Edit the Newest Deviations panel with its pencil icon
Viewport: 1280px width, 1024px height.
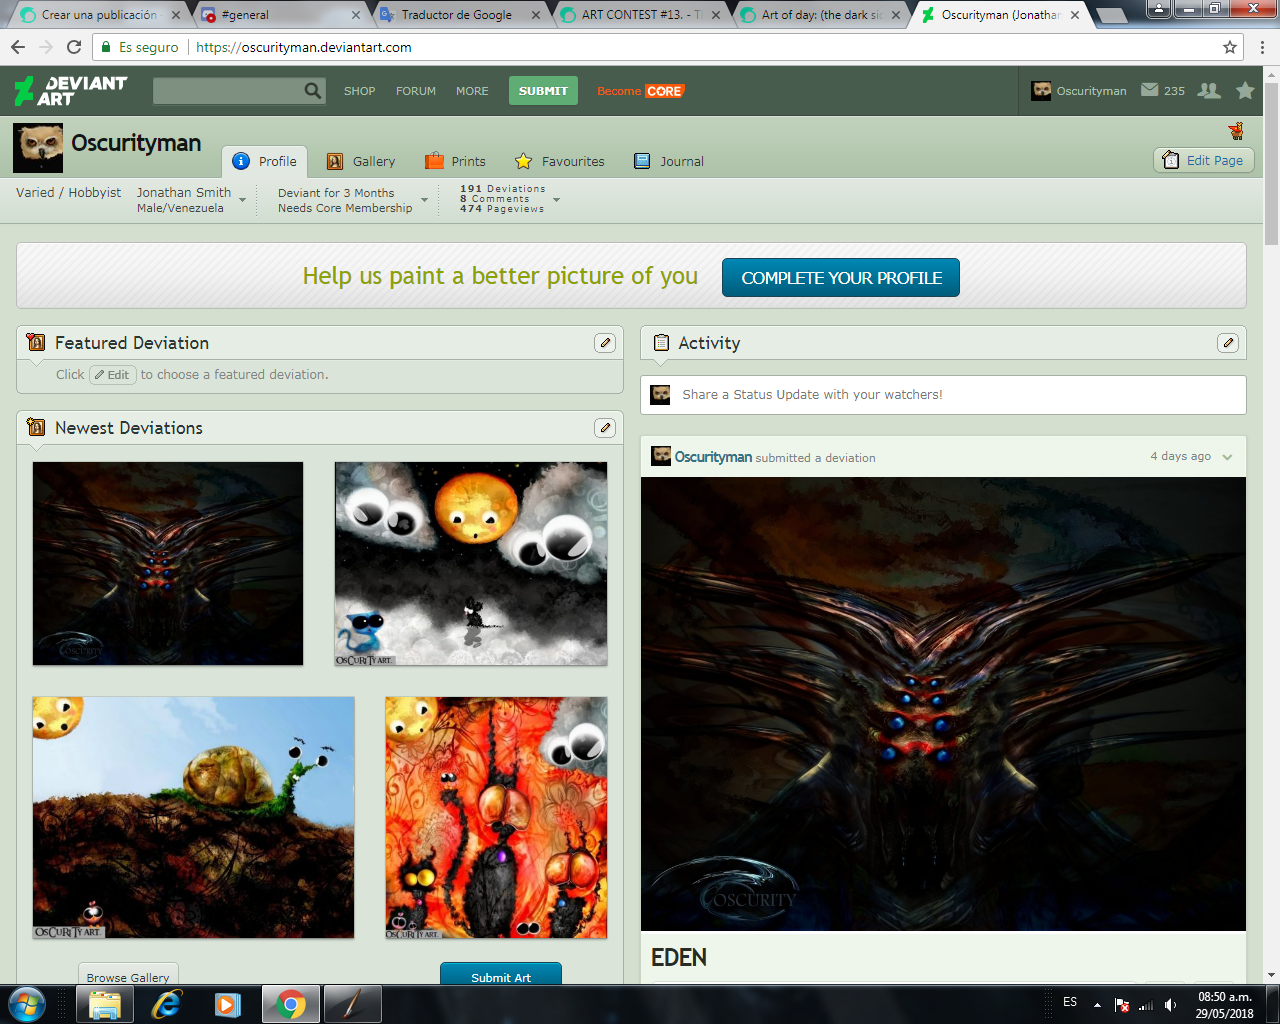(x=605, y=428)
